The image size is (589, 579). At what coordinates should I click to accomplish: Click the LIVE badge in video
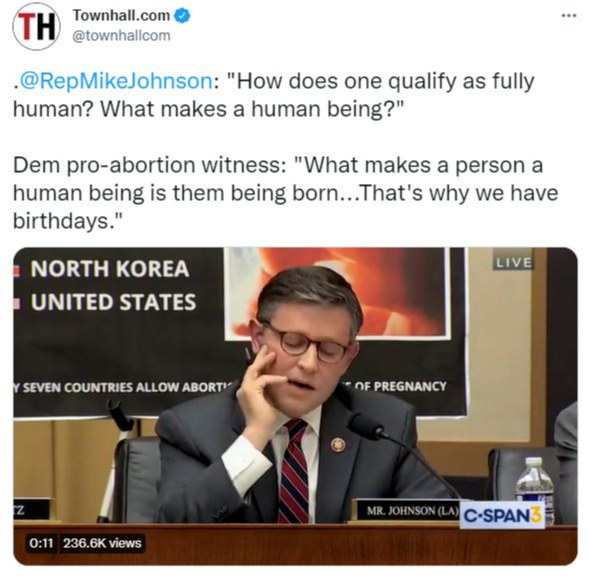(513, 263)
